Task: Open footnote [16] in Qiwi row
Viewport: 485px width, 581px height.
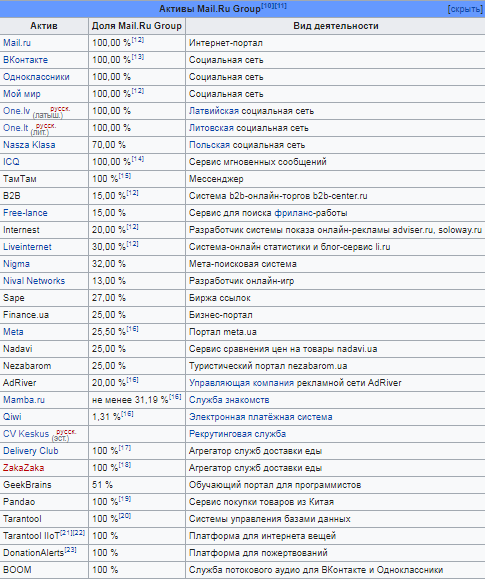Action: click(127, 414)
